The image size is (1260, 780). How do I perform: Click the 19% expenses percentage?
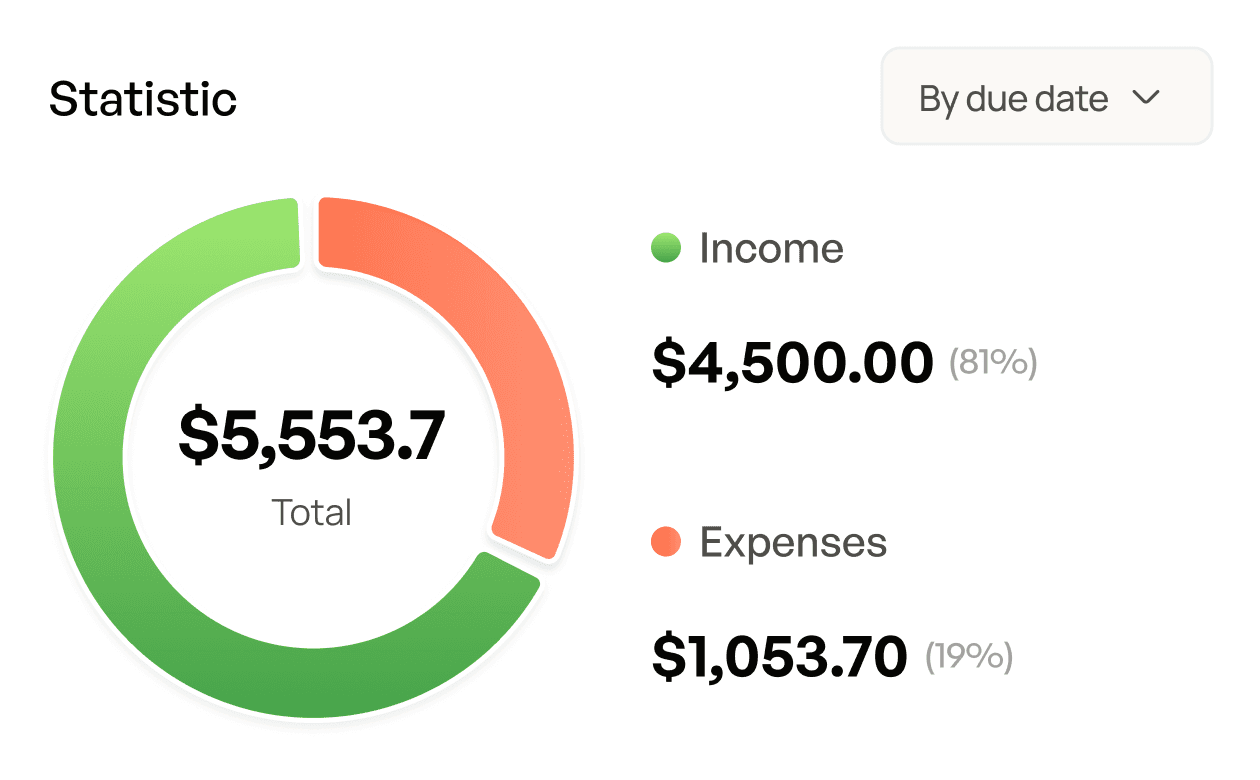pyautogui.click(x=969, y=656)
